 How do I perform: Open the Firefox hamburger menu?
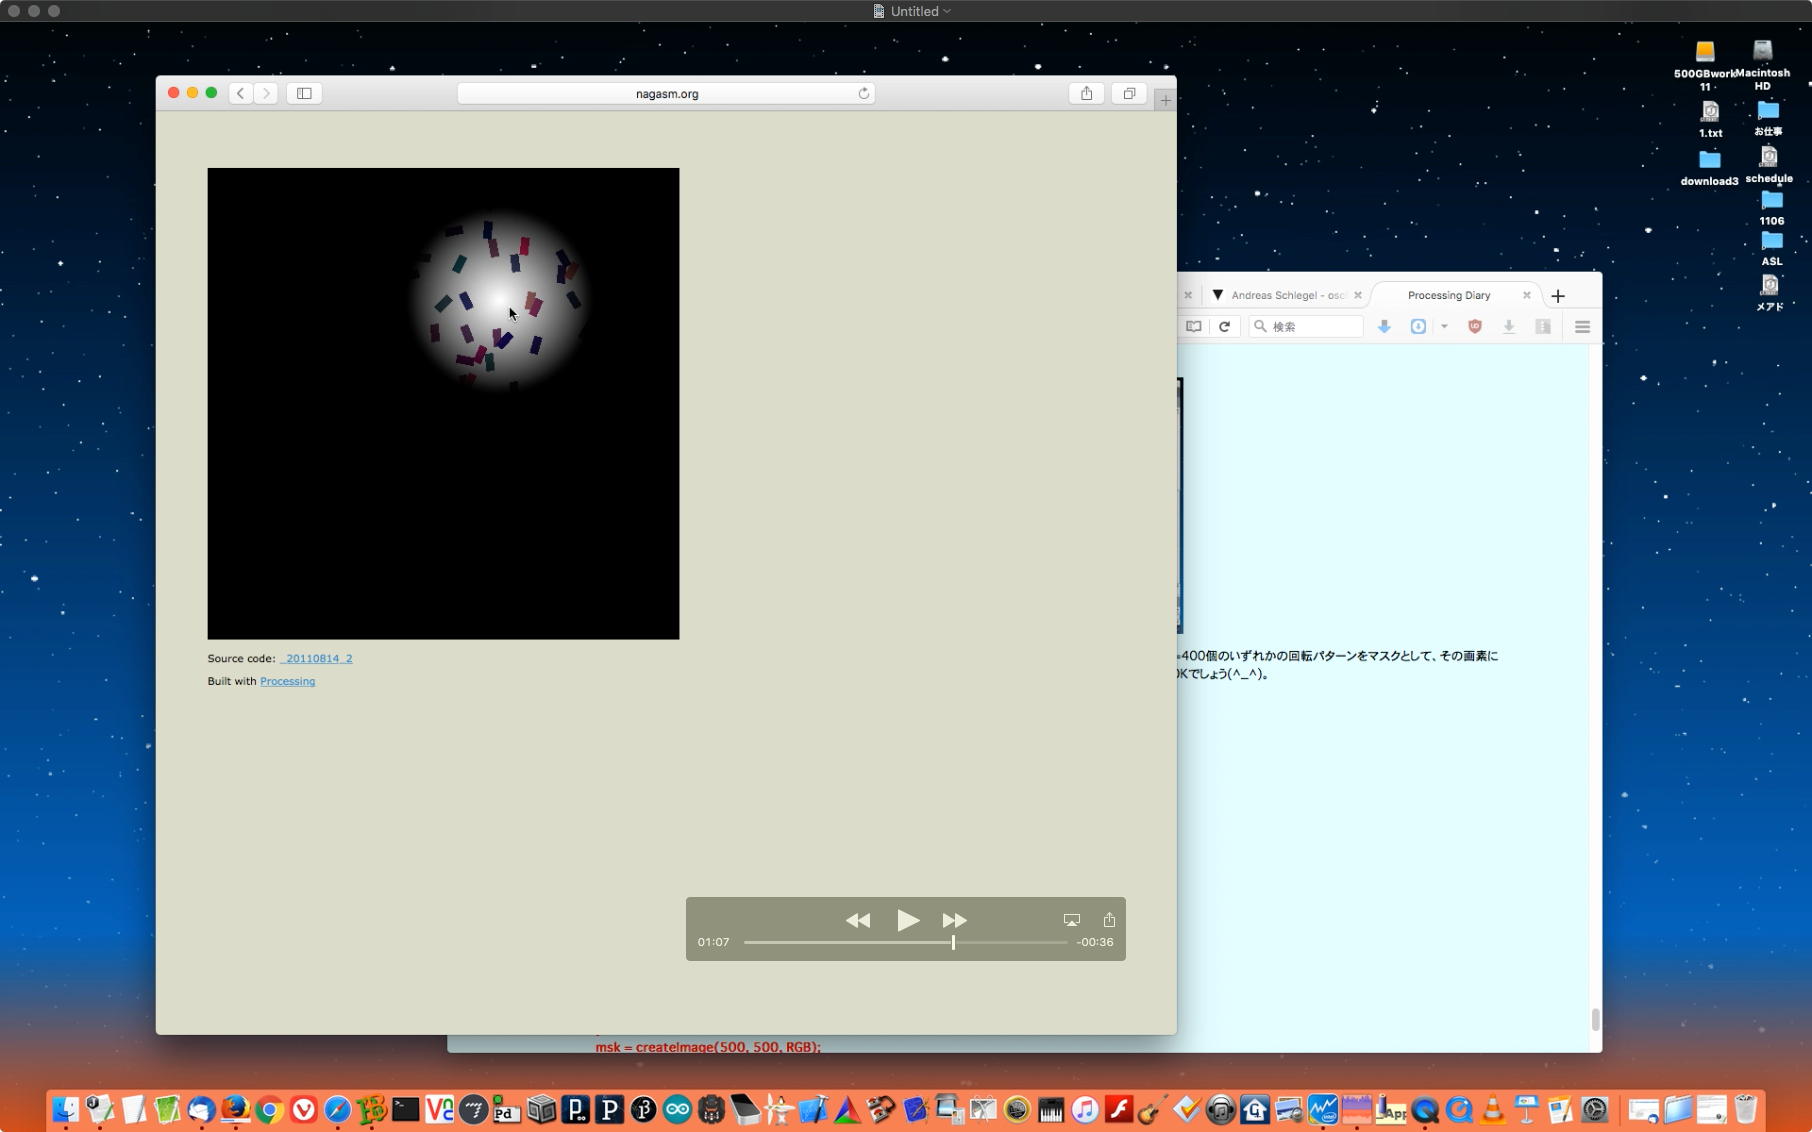pos(1582,326)
